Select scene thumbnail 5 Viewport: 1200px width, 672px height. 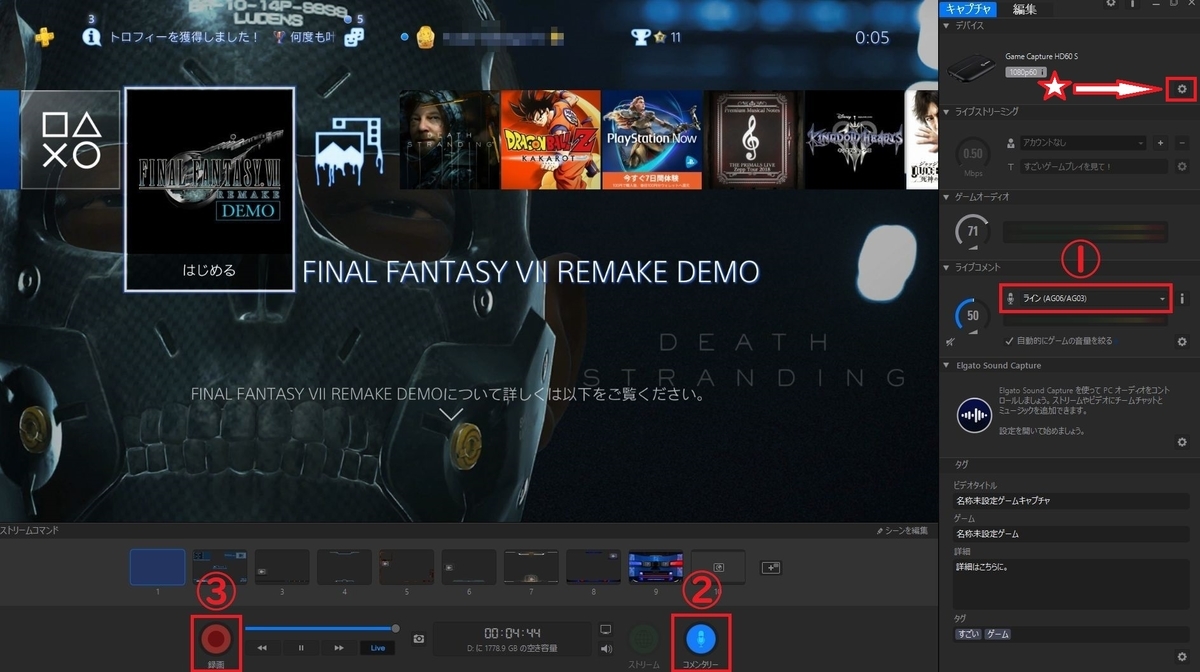point(406,567)
